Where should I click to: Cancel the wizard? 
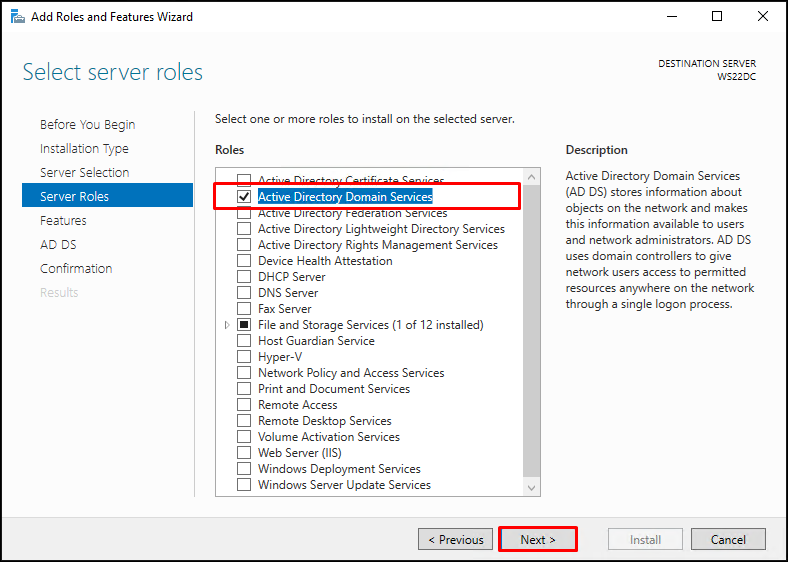coord(728,540)
